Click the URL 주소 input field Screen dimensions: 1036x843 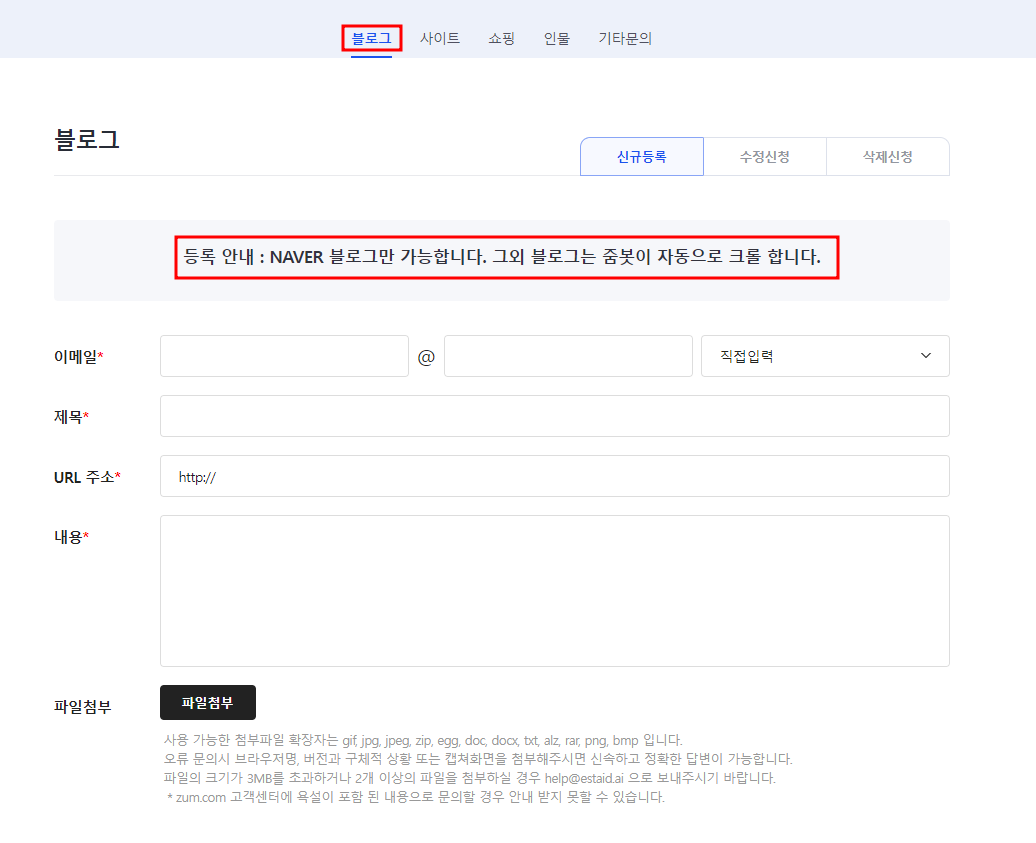pos(555,476)
